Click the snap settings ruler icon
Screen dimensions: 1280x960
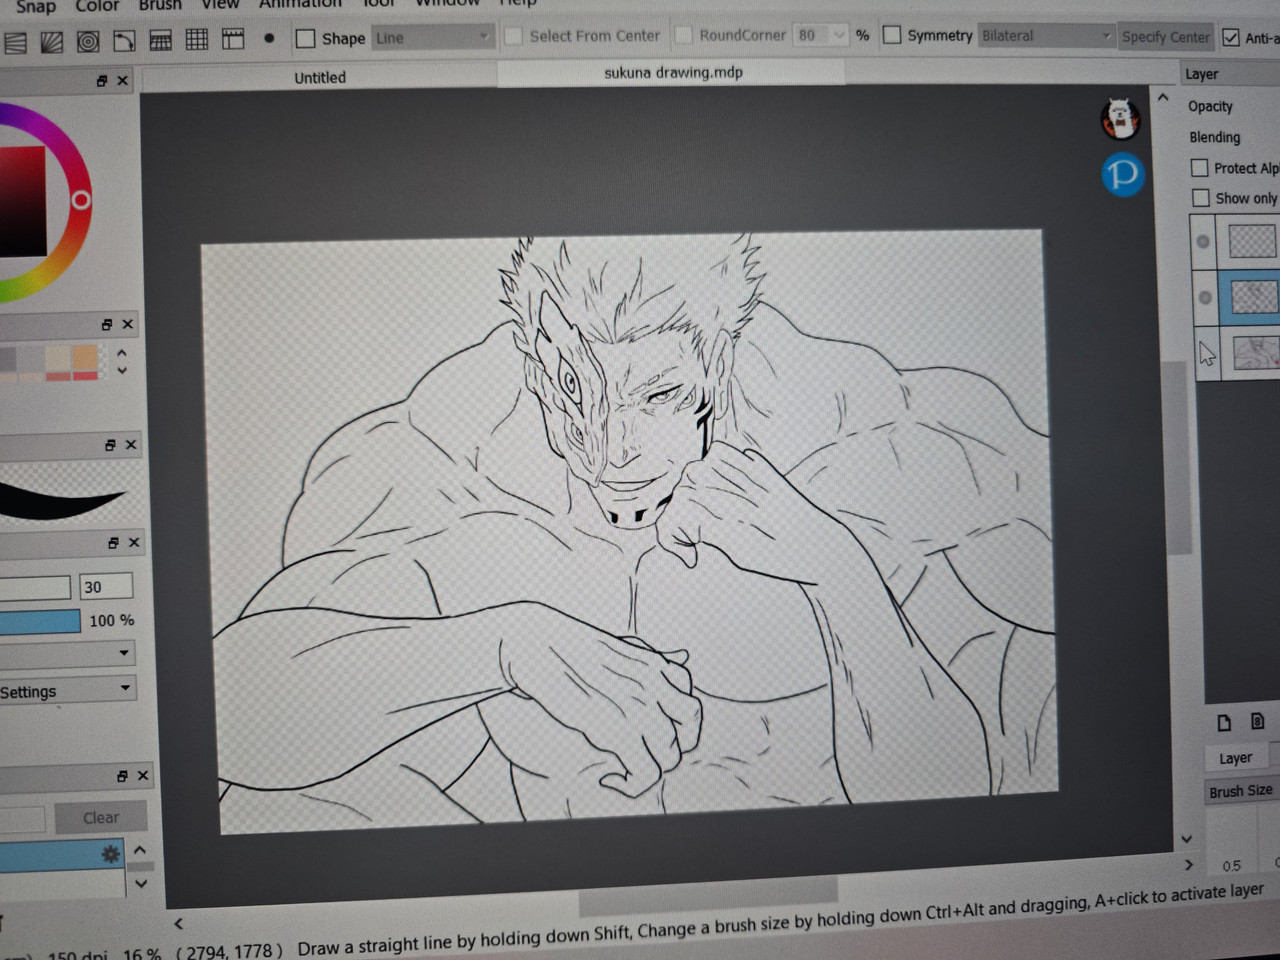(233, 39)
